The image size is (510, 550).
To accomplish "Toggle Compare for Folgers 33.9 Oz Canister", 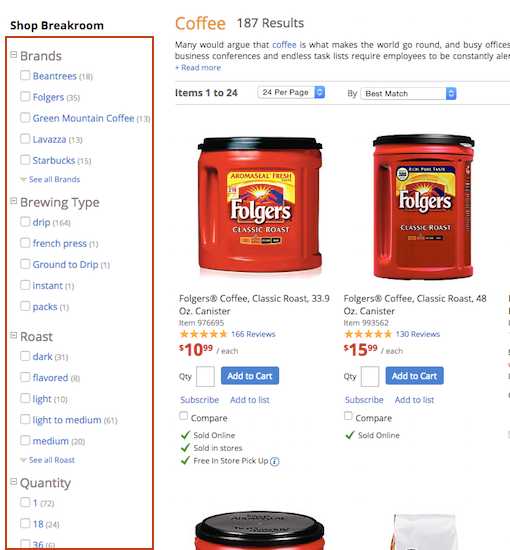I will point(183,416).
